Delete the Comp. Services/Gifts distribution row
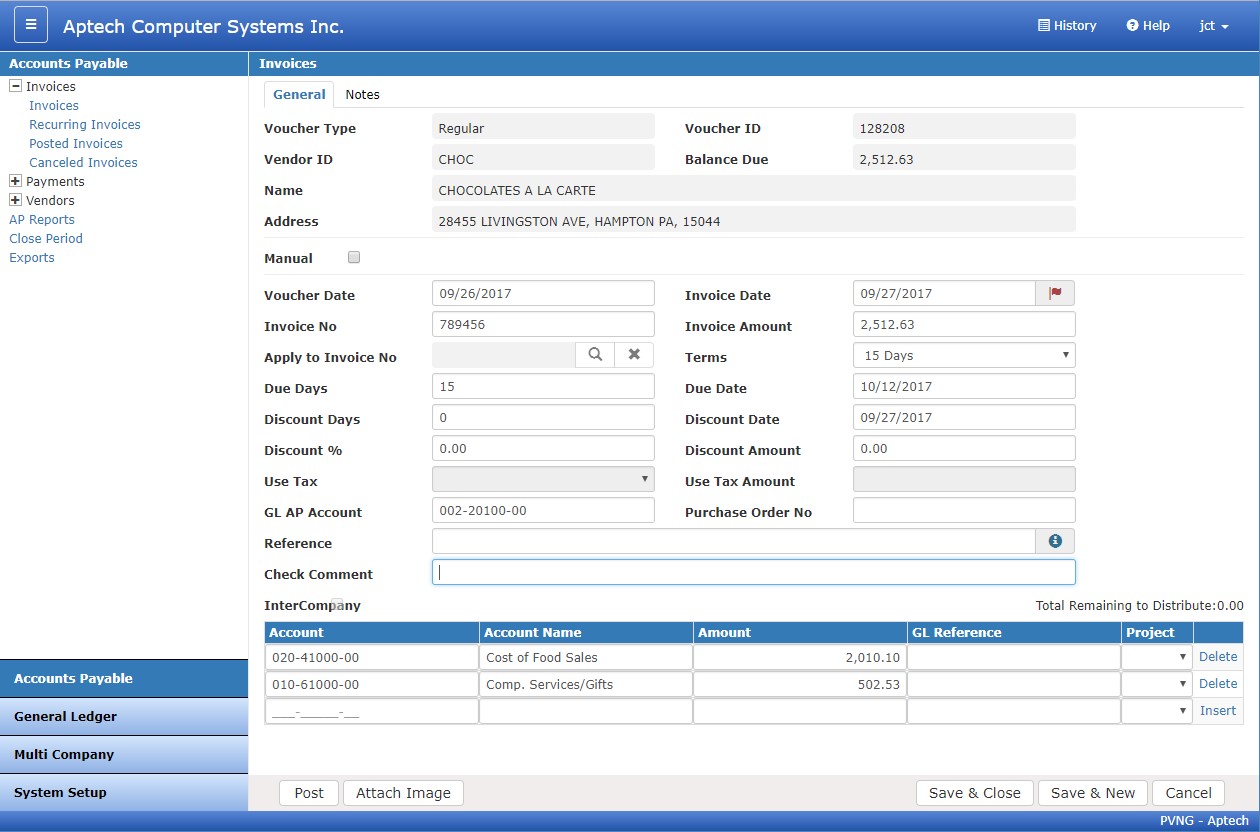1260x832 pixels. 1218,684
